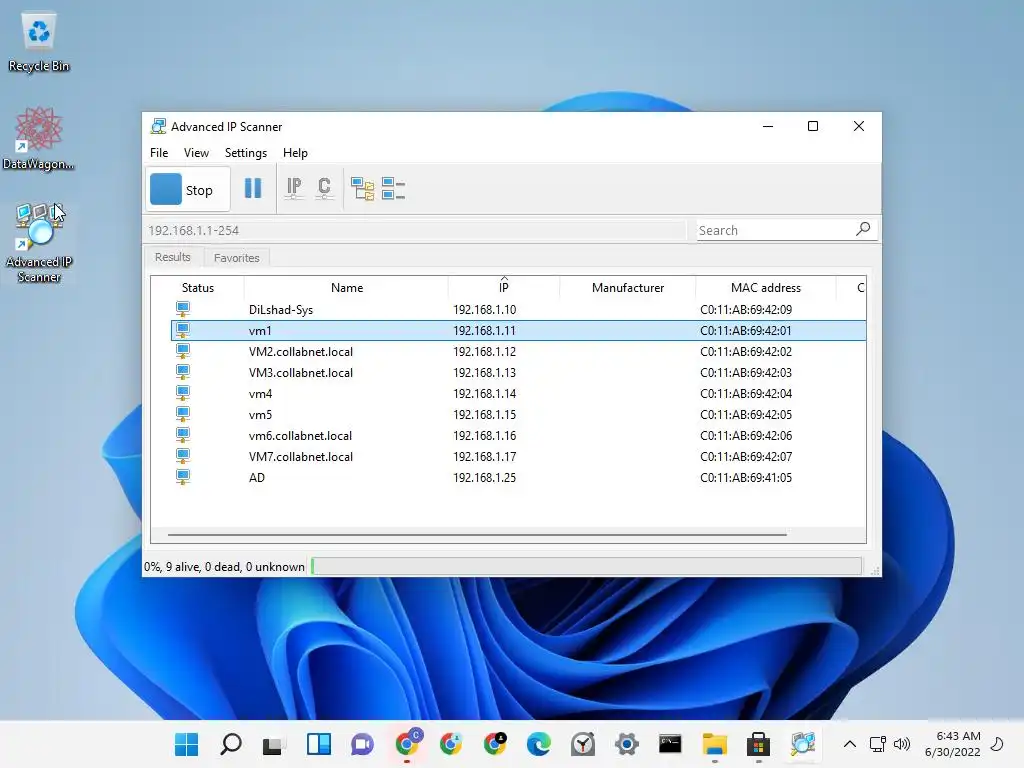Click the vm5 computer status icon
The image size is (1024, 768).
tap(183, 414)
